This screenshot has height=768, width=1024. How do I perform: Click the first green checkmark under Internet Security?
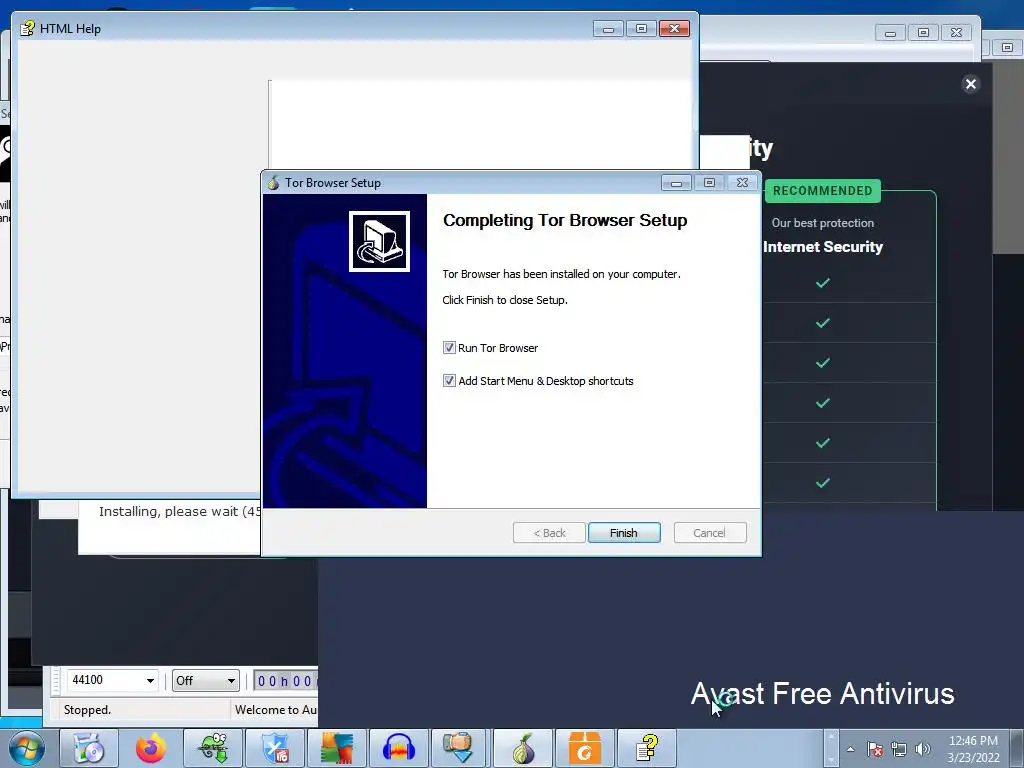[x=822, y=283]
